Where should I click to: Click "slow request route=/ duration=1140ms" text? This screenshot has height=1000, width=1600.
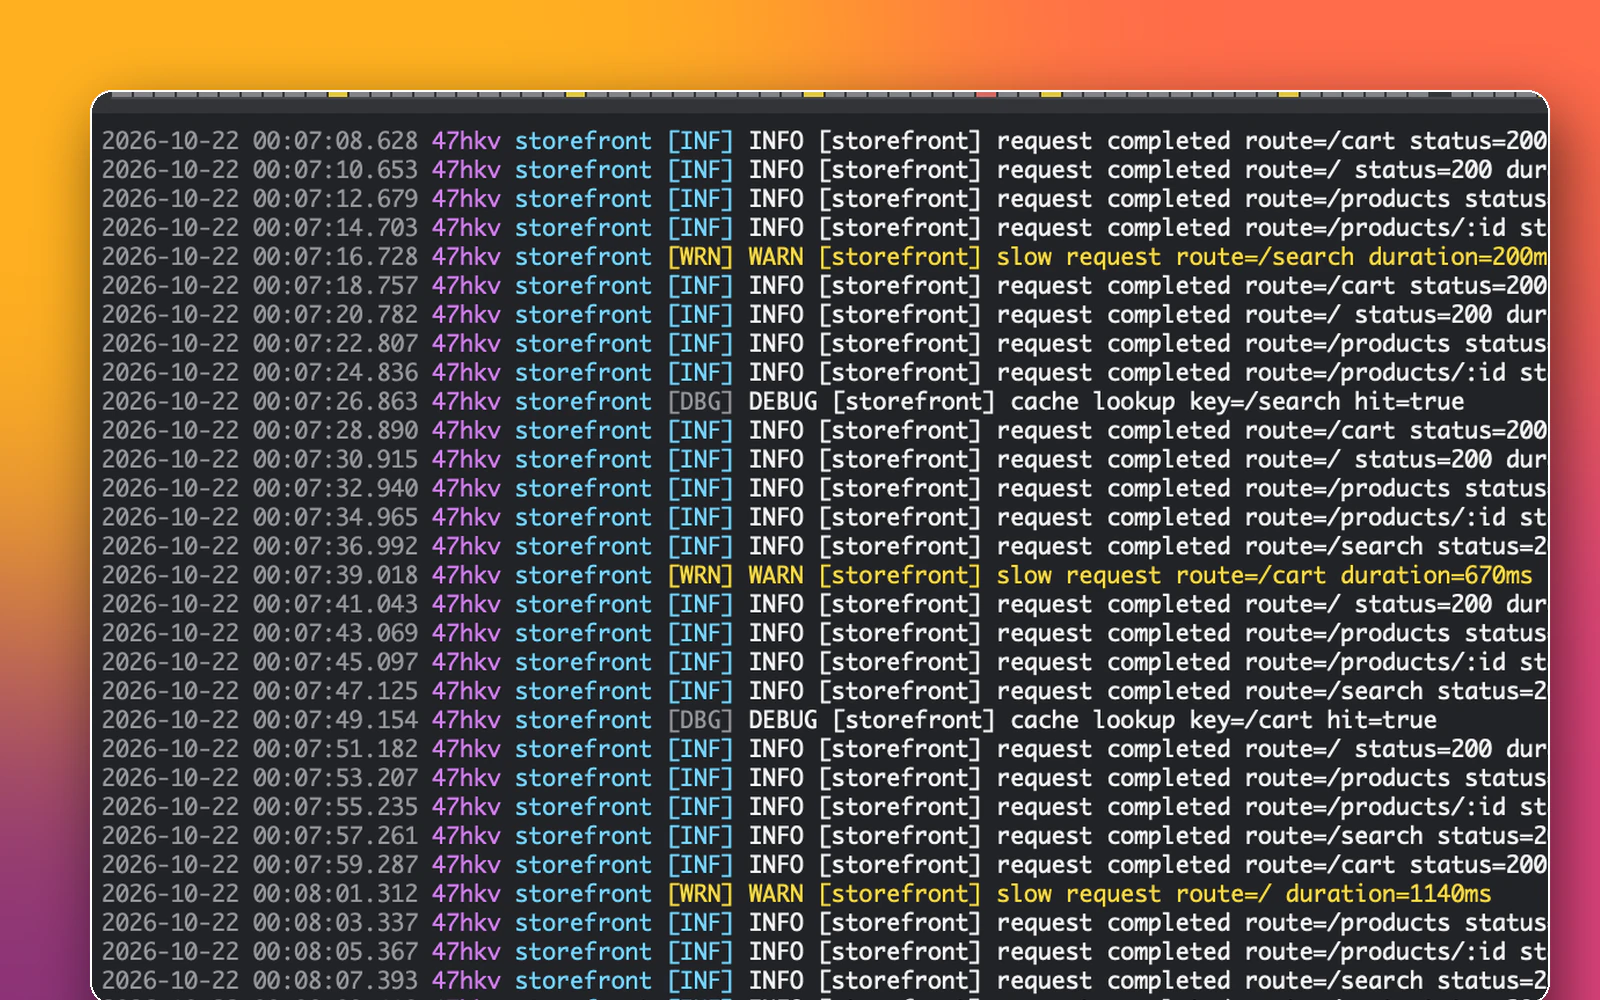click(1244, 894)
